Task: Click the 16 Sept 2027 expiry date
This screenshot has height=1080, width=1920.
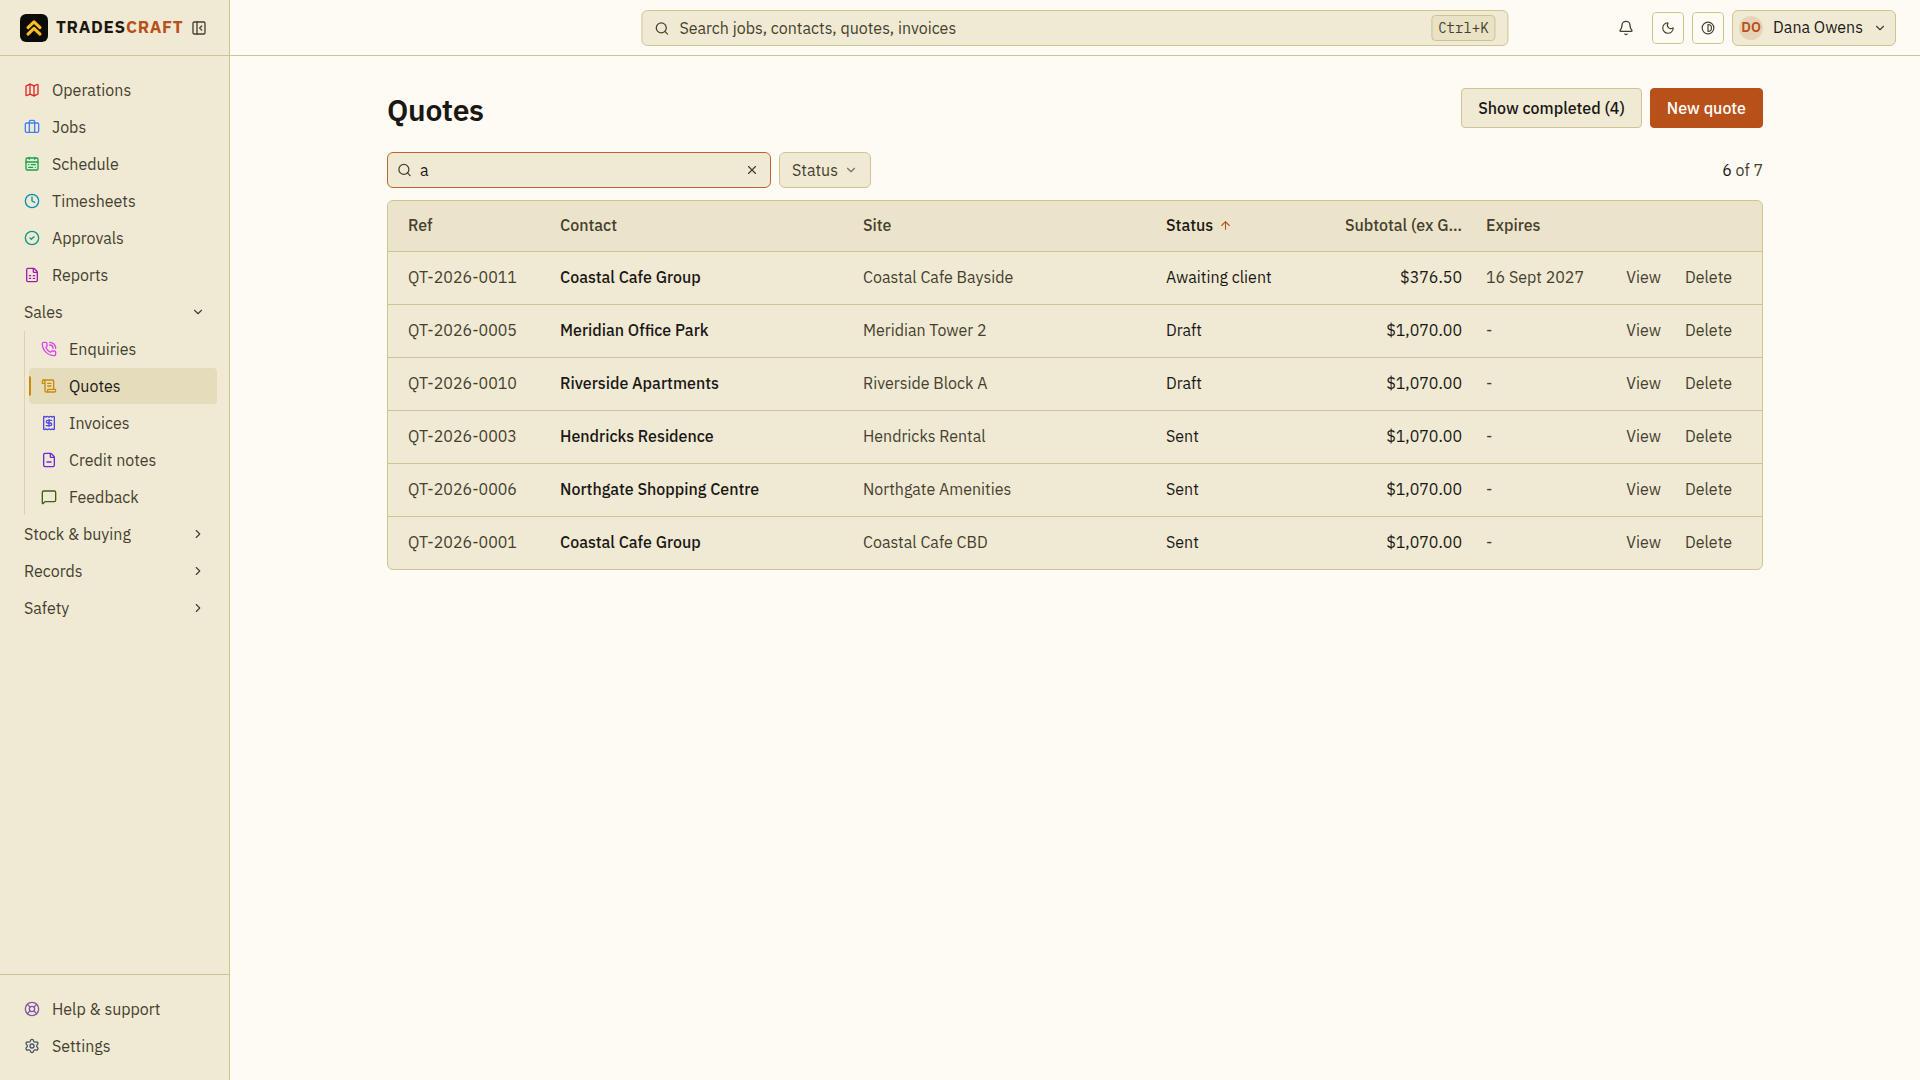Action: [1535, 277]
